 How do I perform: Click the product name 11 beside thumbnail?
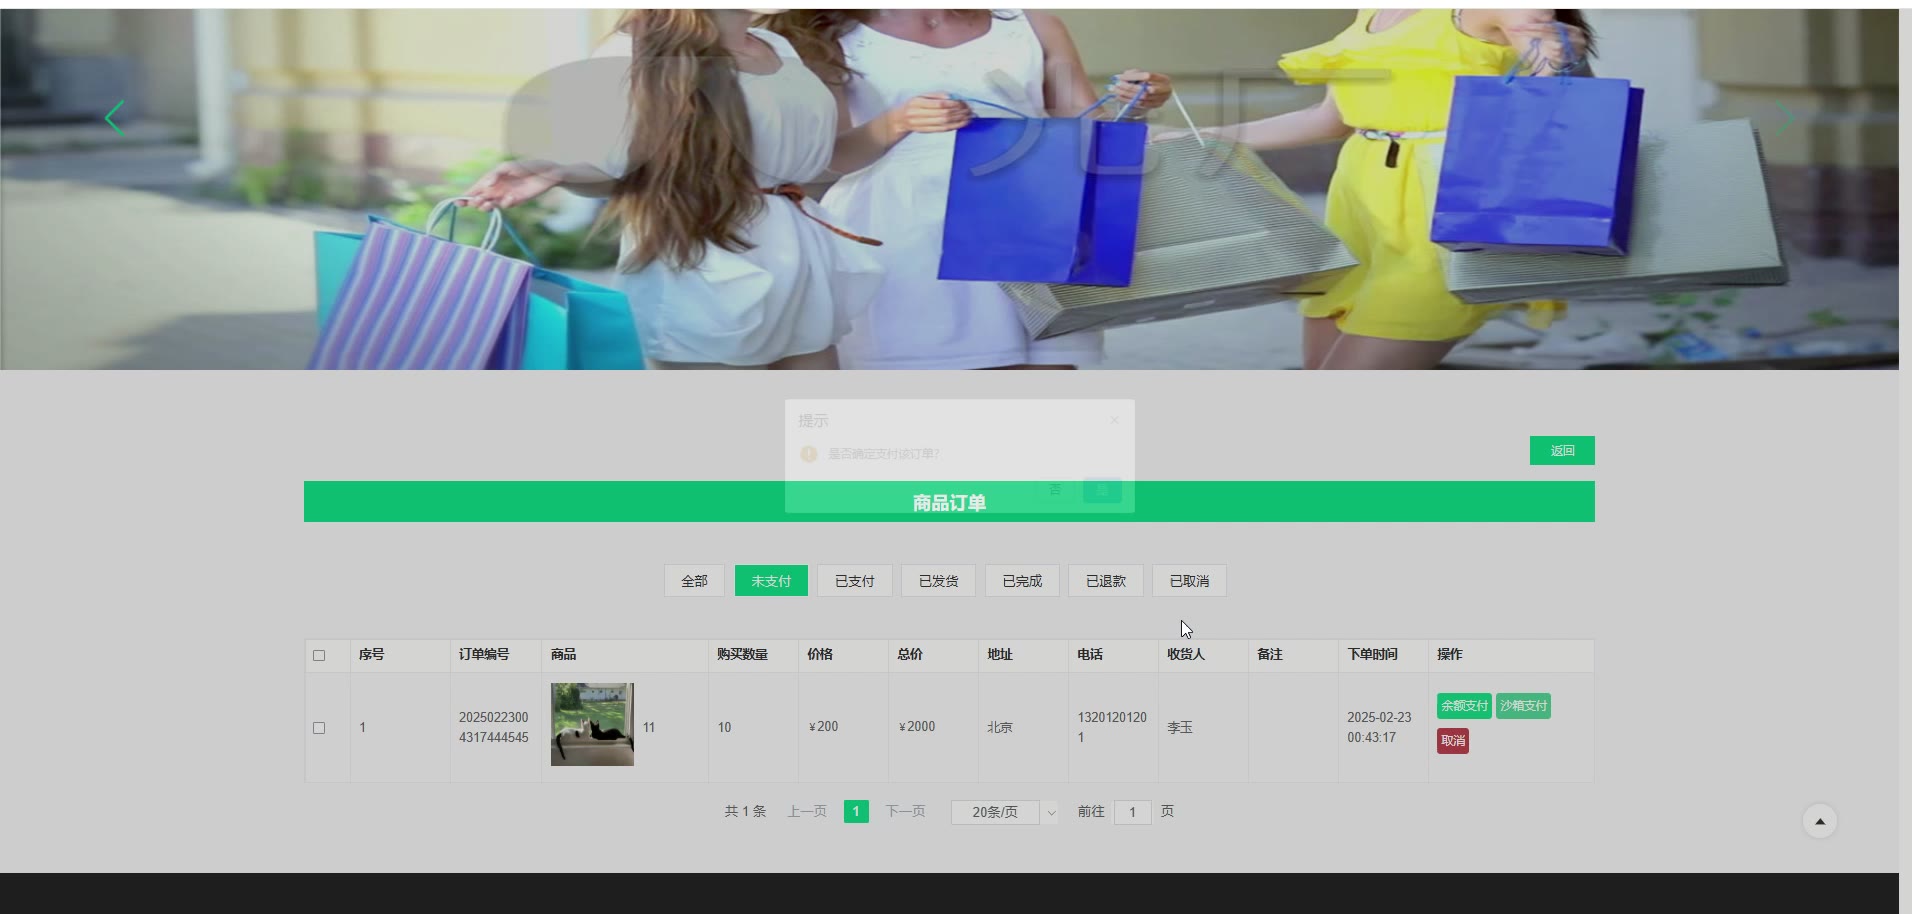pos(649,727)
